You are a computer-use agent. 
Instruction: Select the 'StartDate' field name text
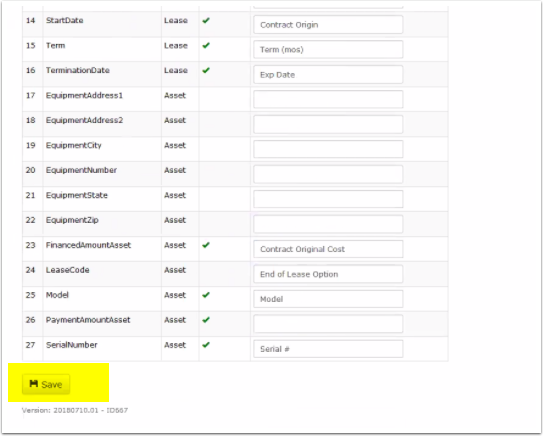64,20
